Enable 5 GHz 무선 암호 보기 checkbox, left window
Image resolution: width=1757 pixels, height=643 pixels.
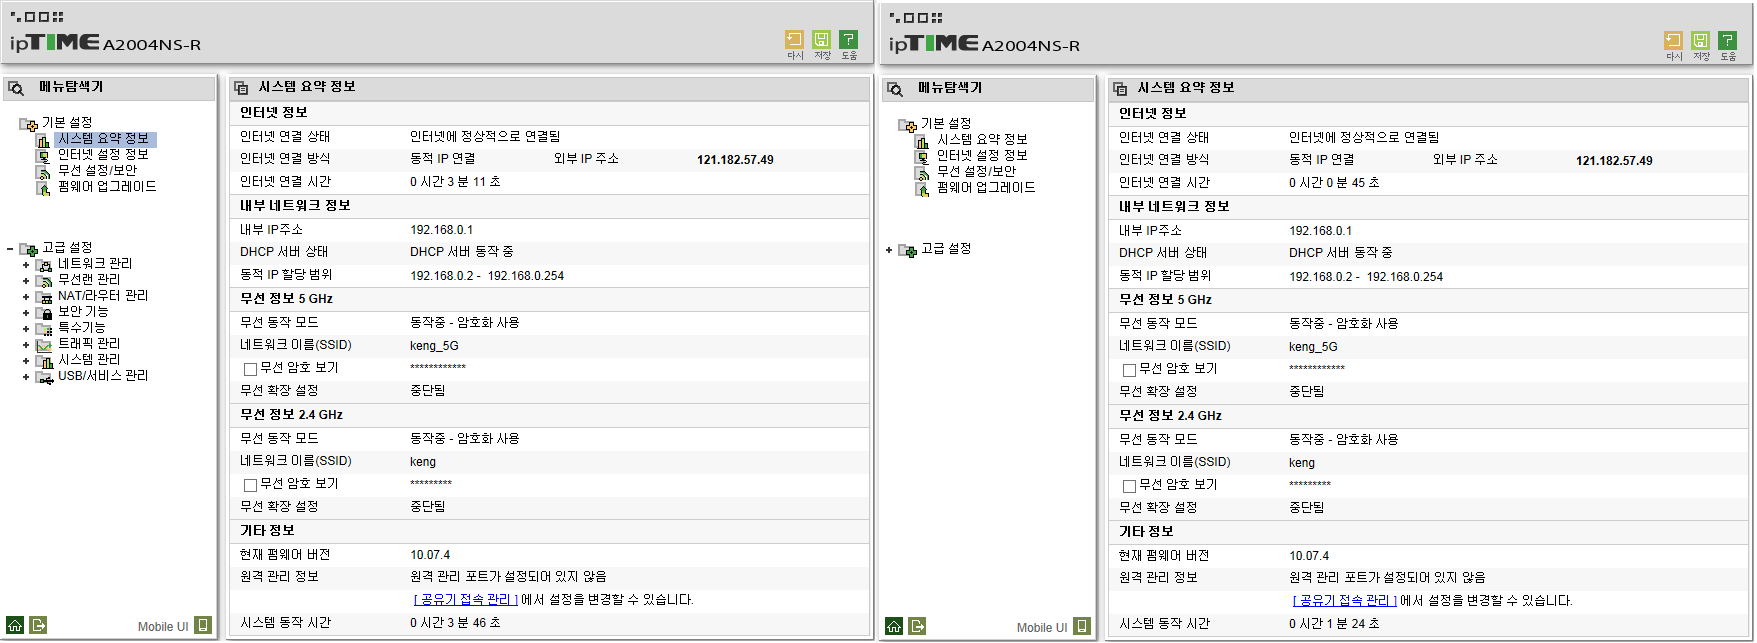tap(251, 369)
